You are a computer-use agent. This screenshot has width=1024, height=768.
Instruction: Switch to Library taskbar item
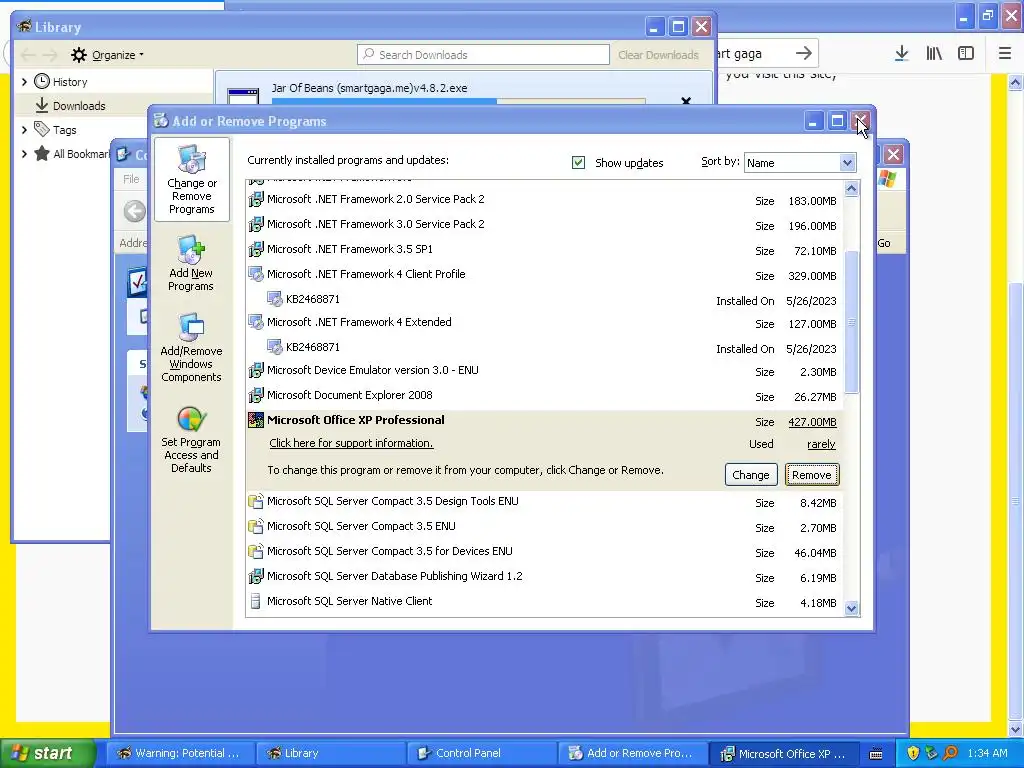tap(330, 754)
